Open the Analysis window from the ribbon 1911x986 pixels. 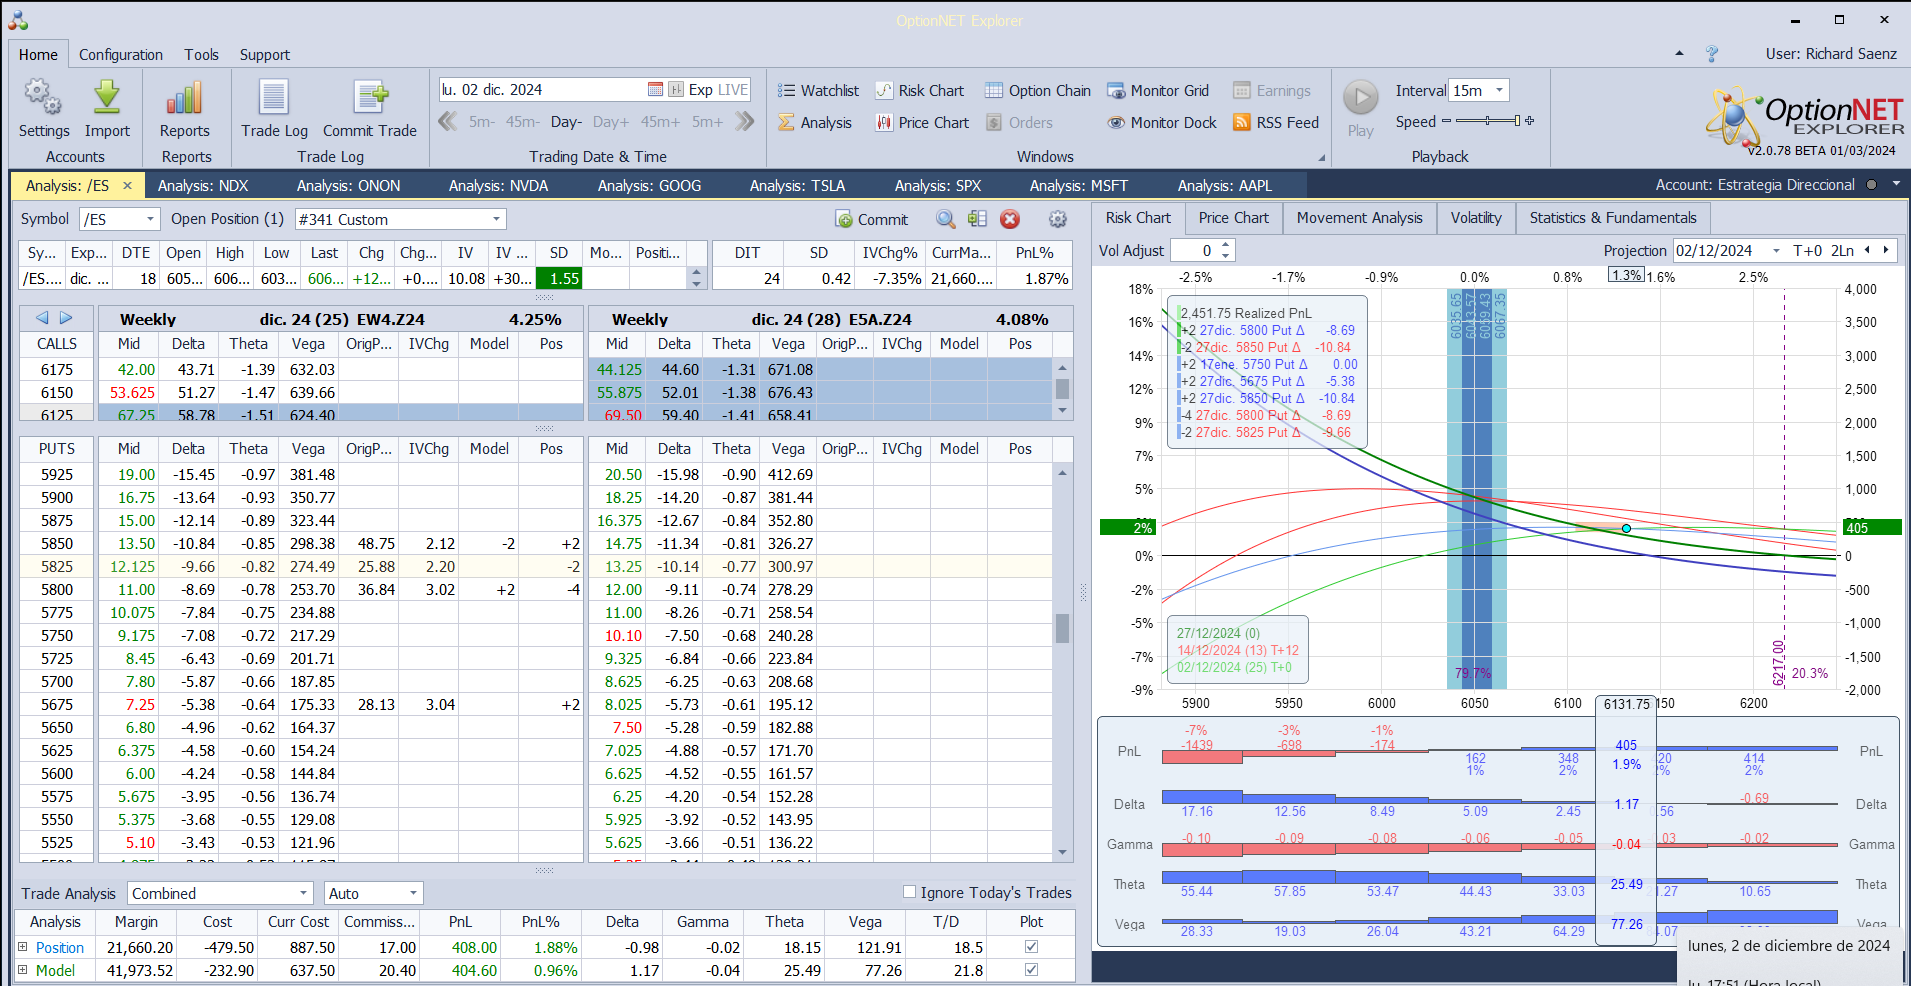(x=815, y=123)
